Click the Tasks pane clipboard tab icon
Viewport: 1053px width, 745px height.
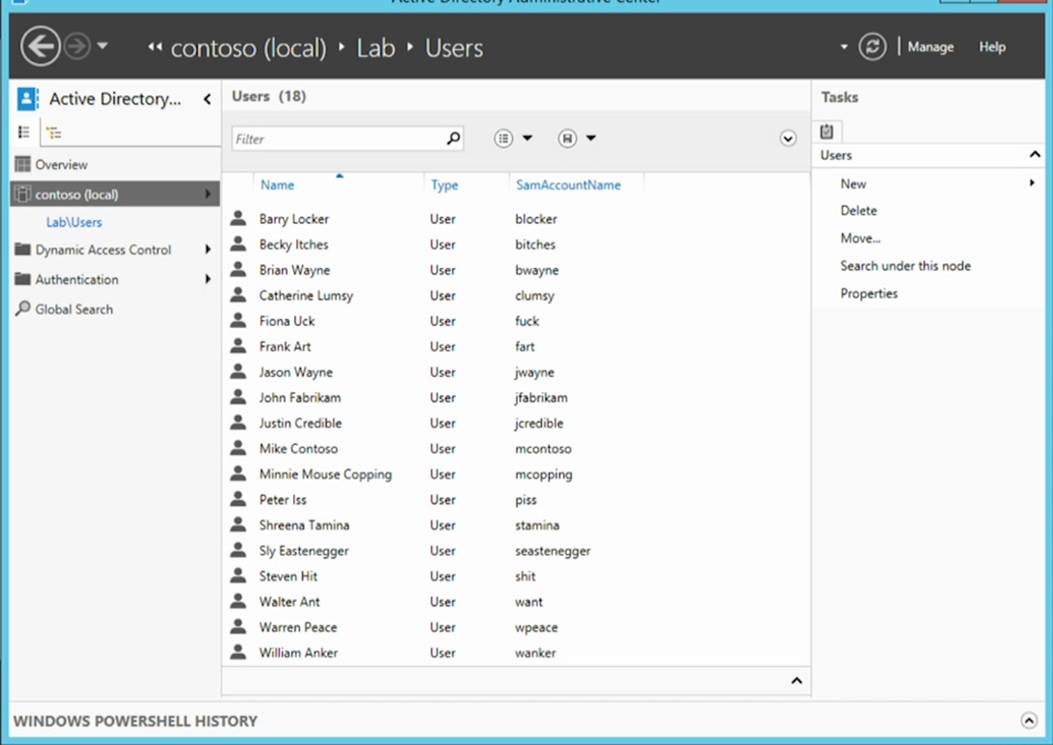(x=827, y=132)
